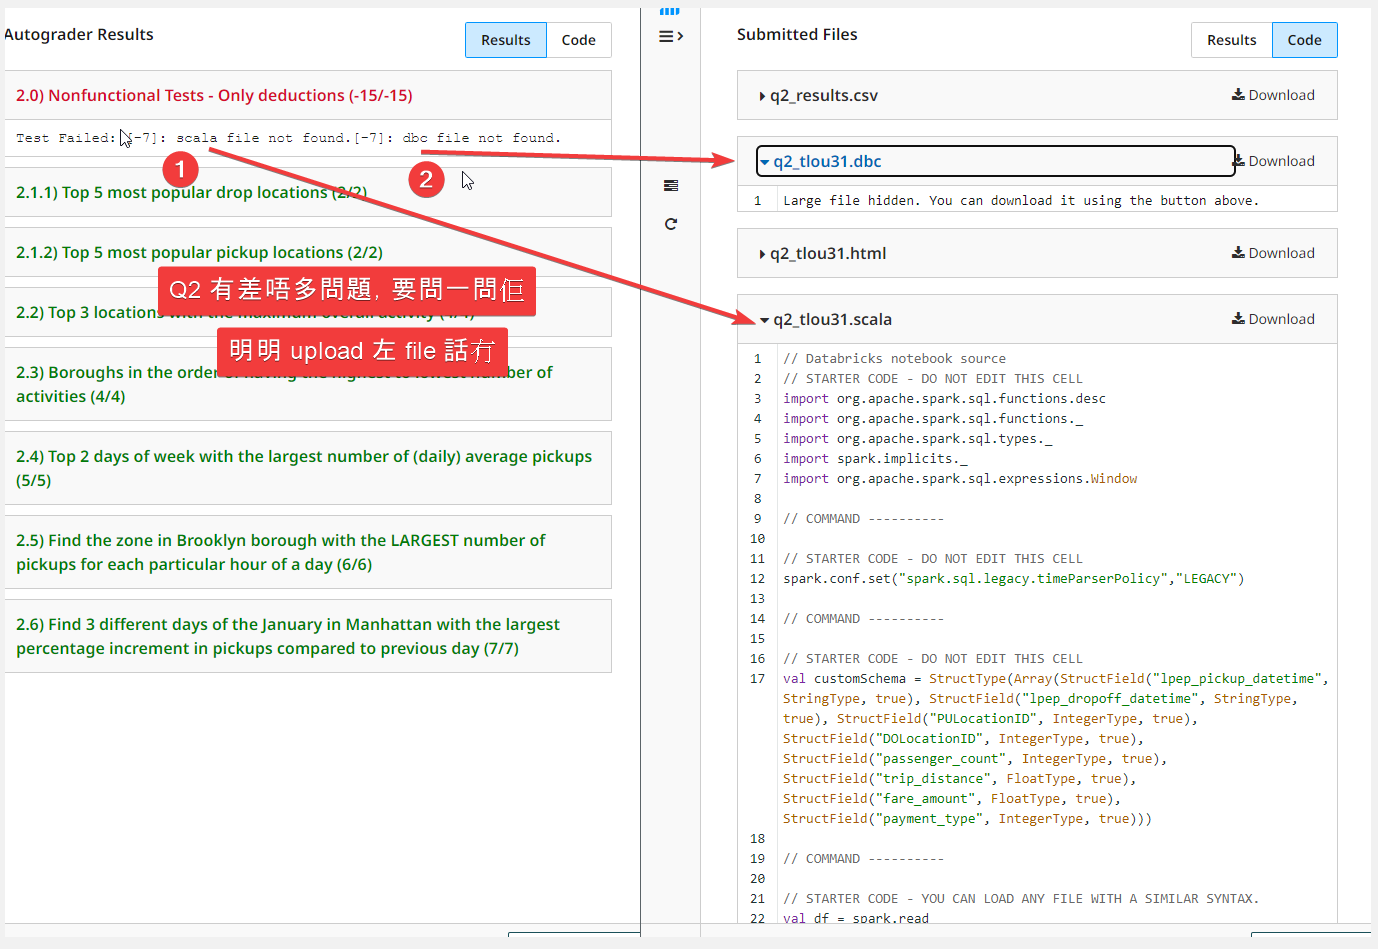This screenshot has height=949, width=1378.
Task: Open test 2.5 Brooklyn borough zone result
Action: pyautogui.click(x=281, y=552)
